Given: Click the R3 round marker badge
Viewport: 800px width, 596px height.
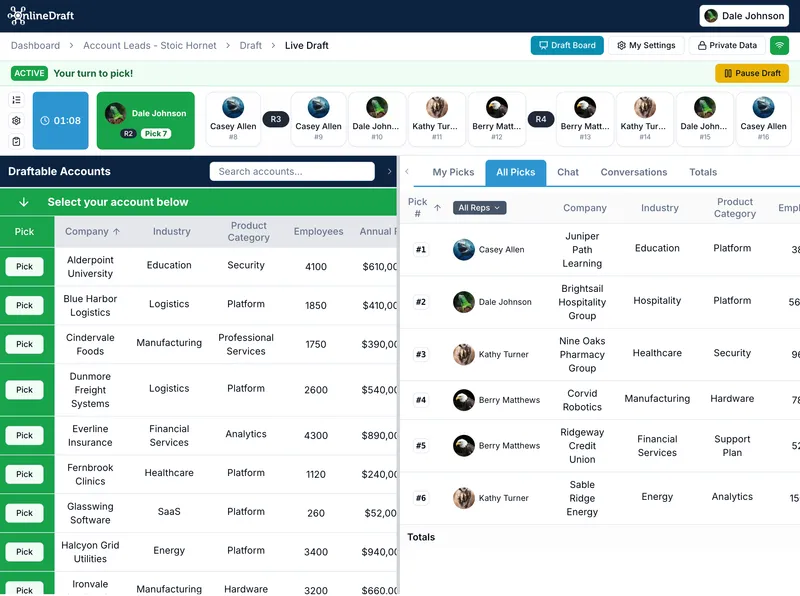Looking at the screenshot, I should [x=276, y=119].
